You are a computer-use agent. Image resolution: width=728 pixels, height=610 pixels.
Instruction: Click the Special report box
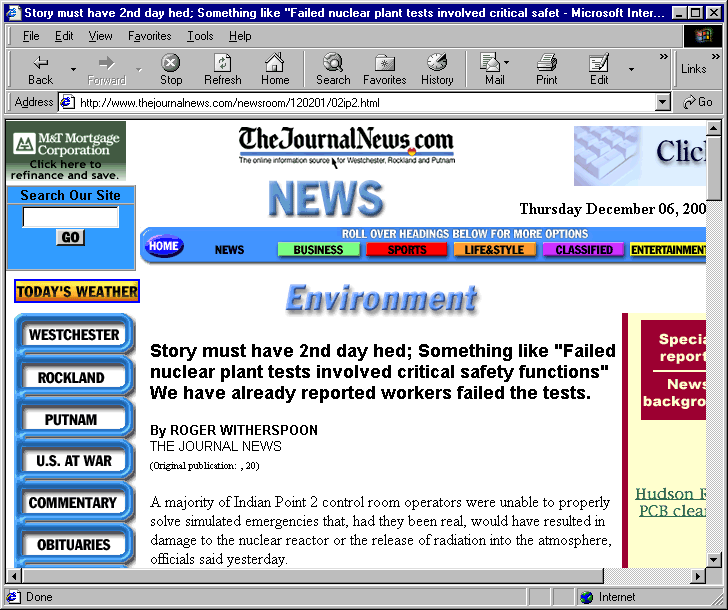pyautogui.click(x=673, y=370)
